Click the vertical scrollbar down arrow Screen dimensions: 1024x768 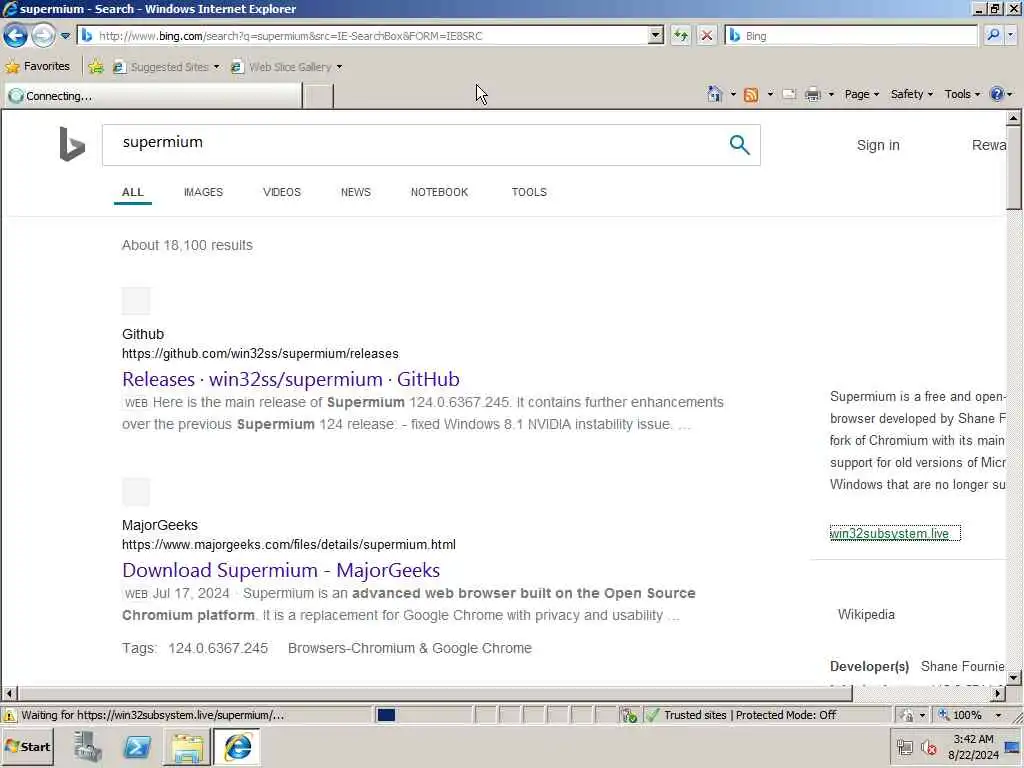pos(1014,677)
